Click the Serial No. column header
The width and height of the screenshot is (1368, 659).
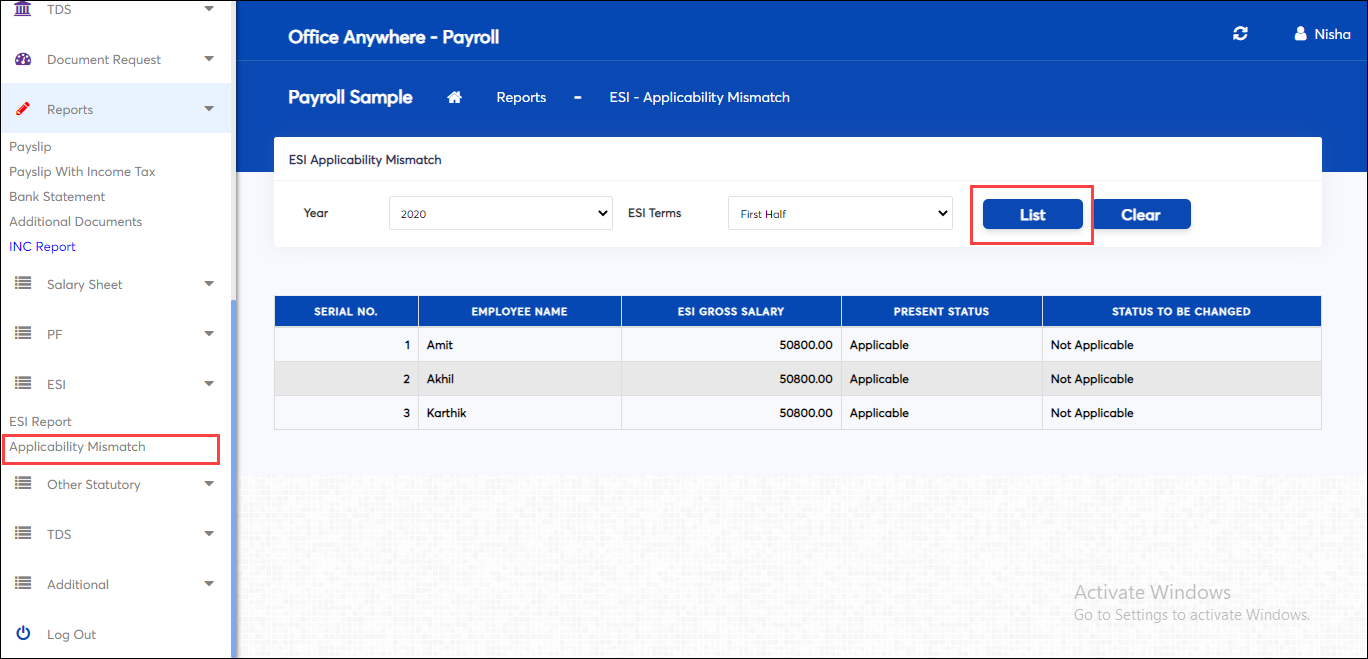pyautogui.click(x=346, y=311)
